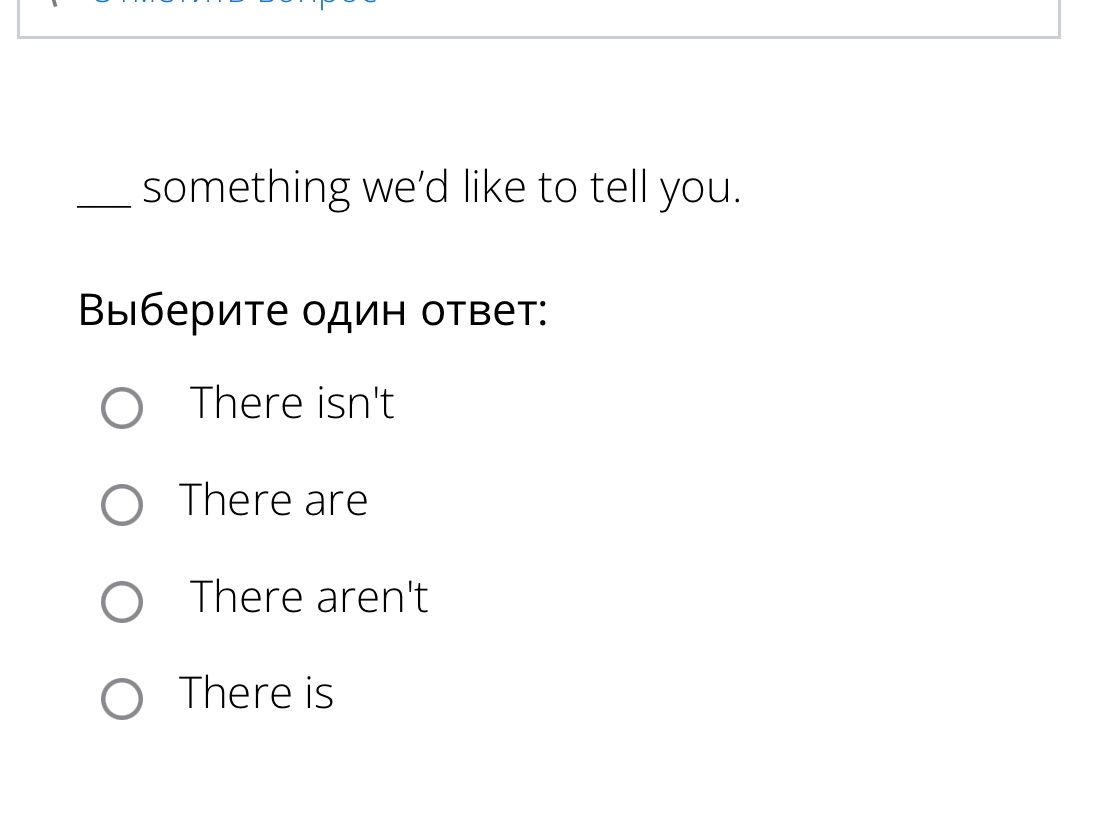
Task: Click the "There is" answer label text
Action: coord(257,693)
